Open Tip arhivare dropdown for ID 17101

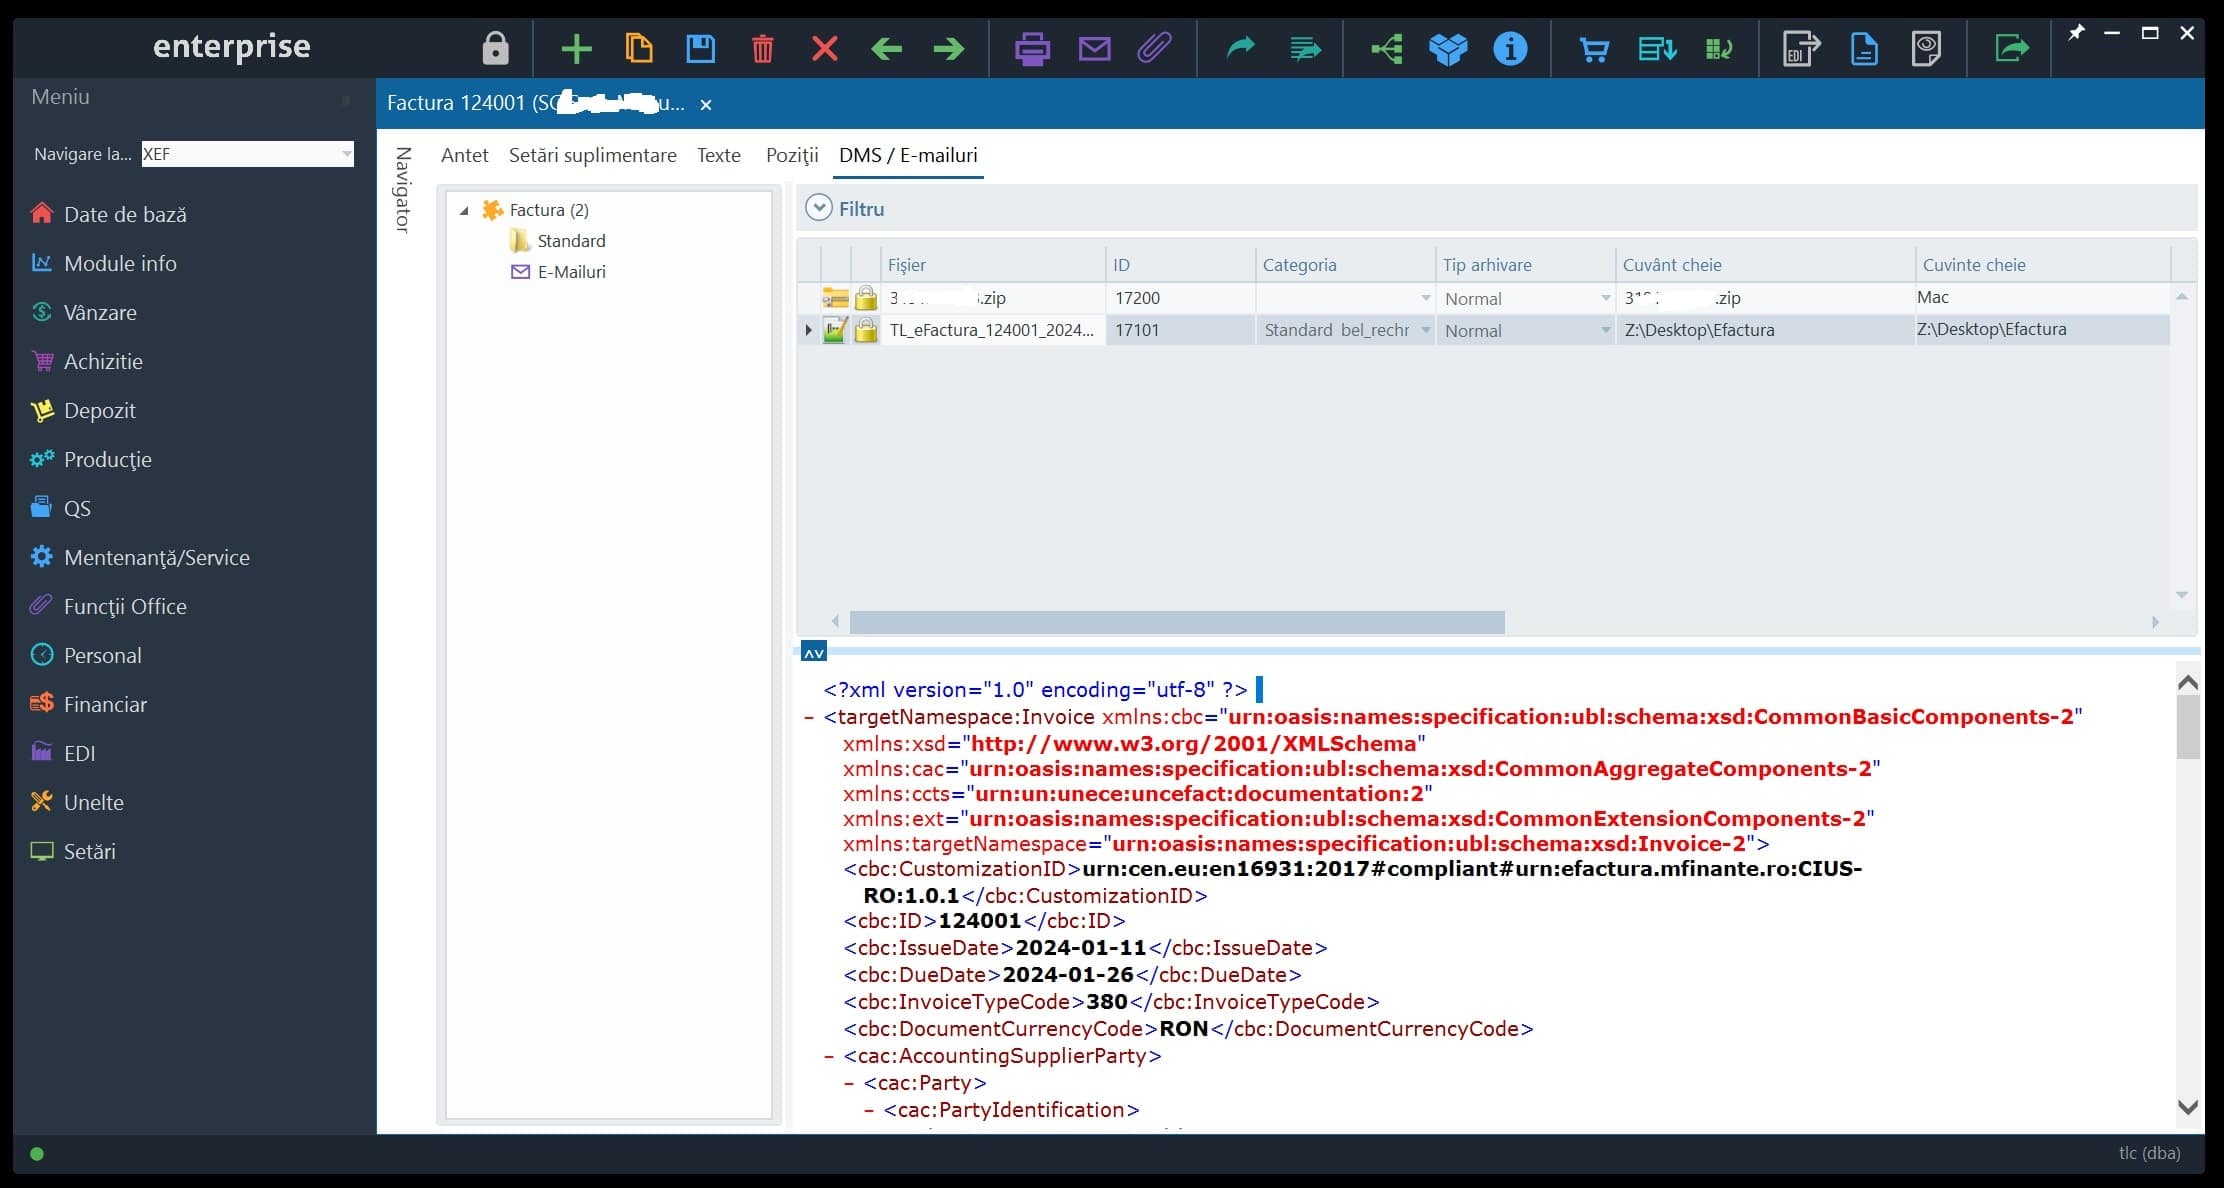1606,330
